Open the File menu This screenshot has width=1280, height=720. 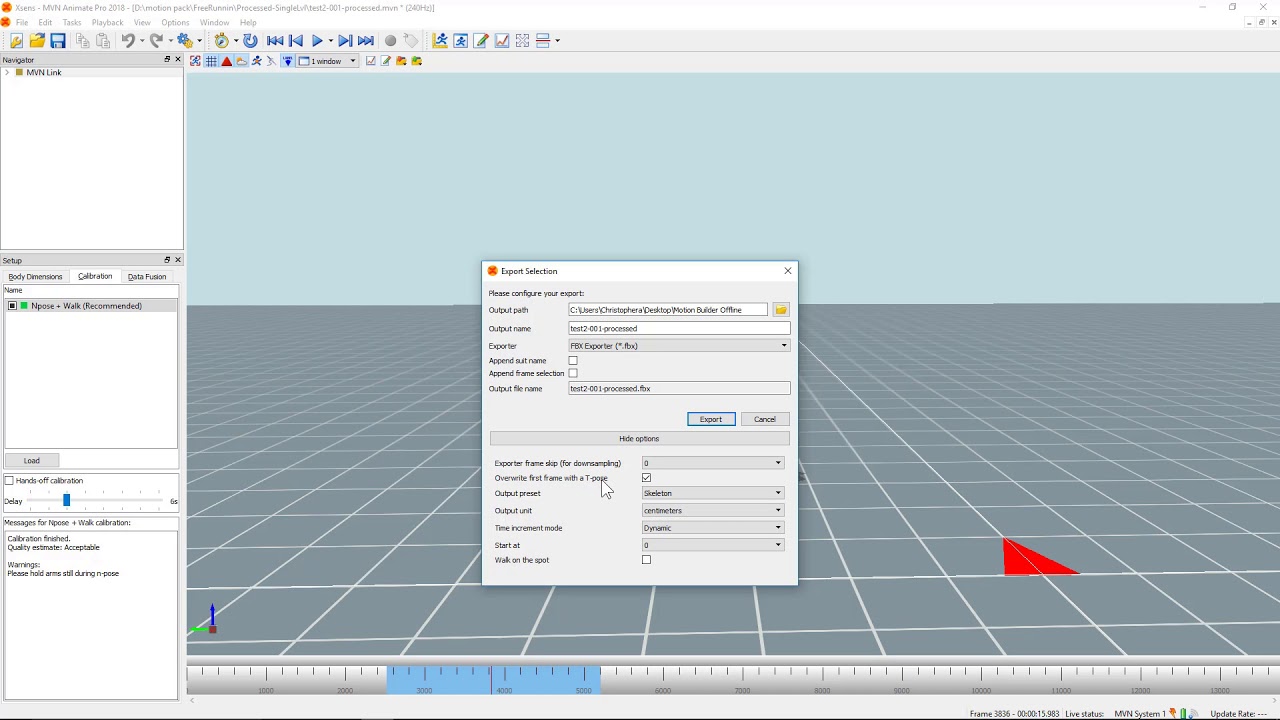point(22,22)
